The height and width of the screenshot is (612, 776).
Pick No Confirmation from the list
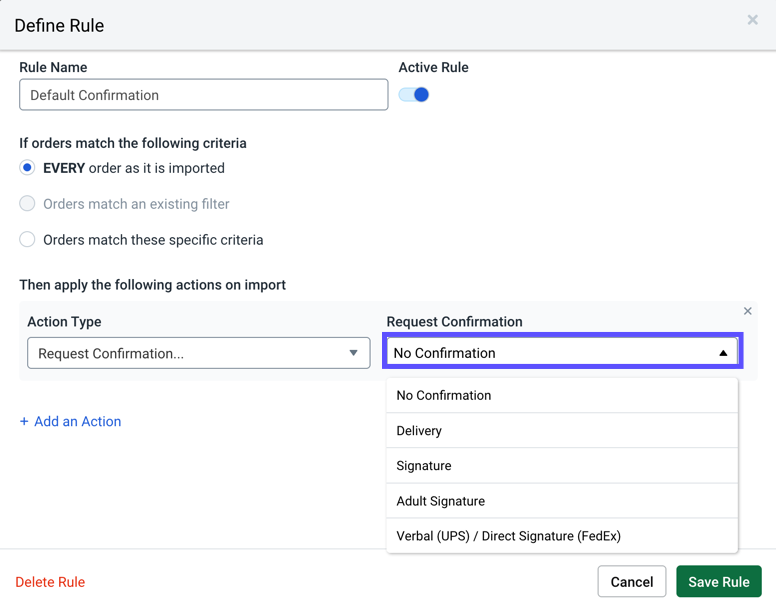(x=562, y=395)
